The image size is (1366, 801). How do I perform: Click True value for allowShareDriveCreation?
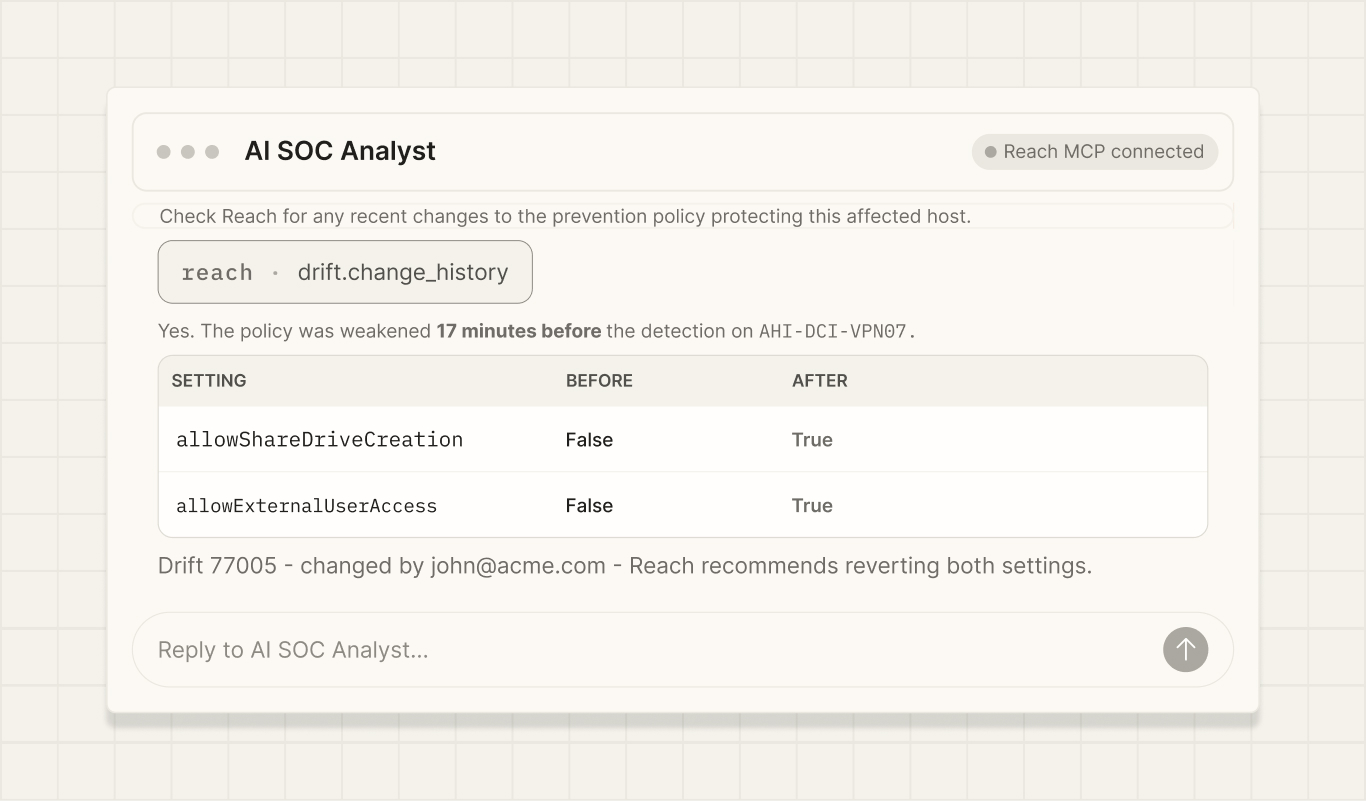[x=812, y=440]
